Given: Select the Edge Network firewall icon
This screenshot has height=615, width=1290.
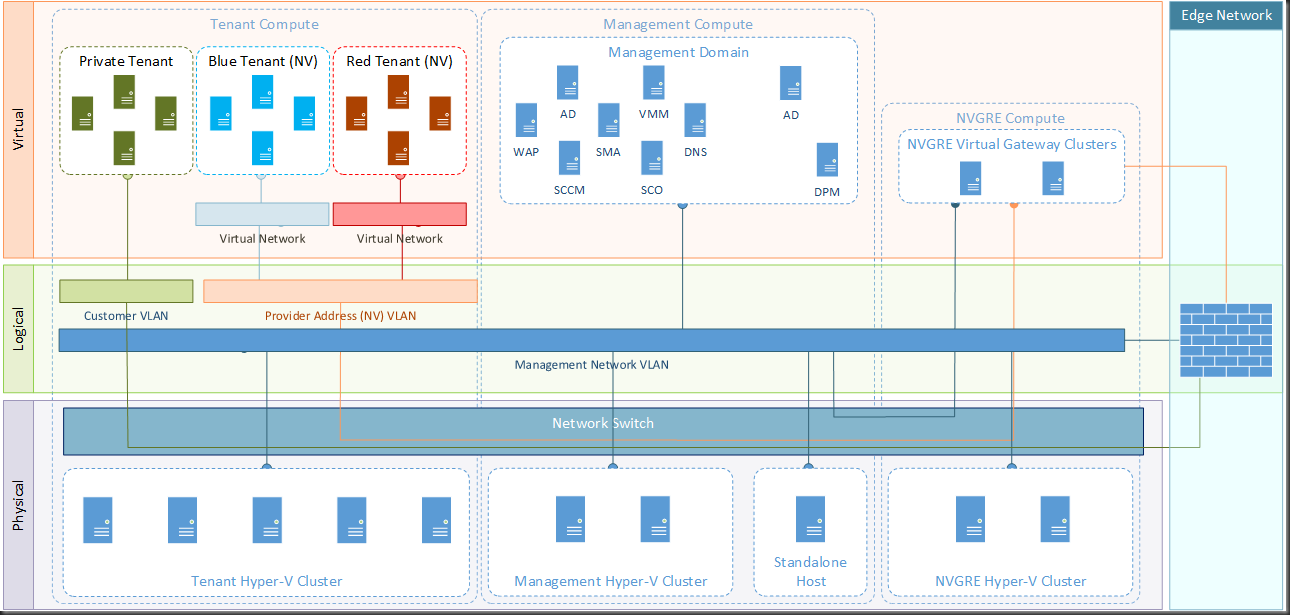Looking at the screenshot, I should (x=1225, y=340).
